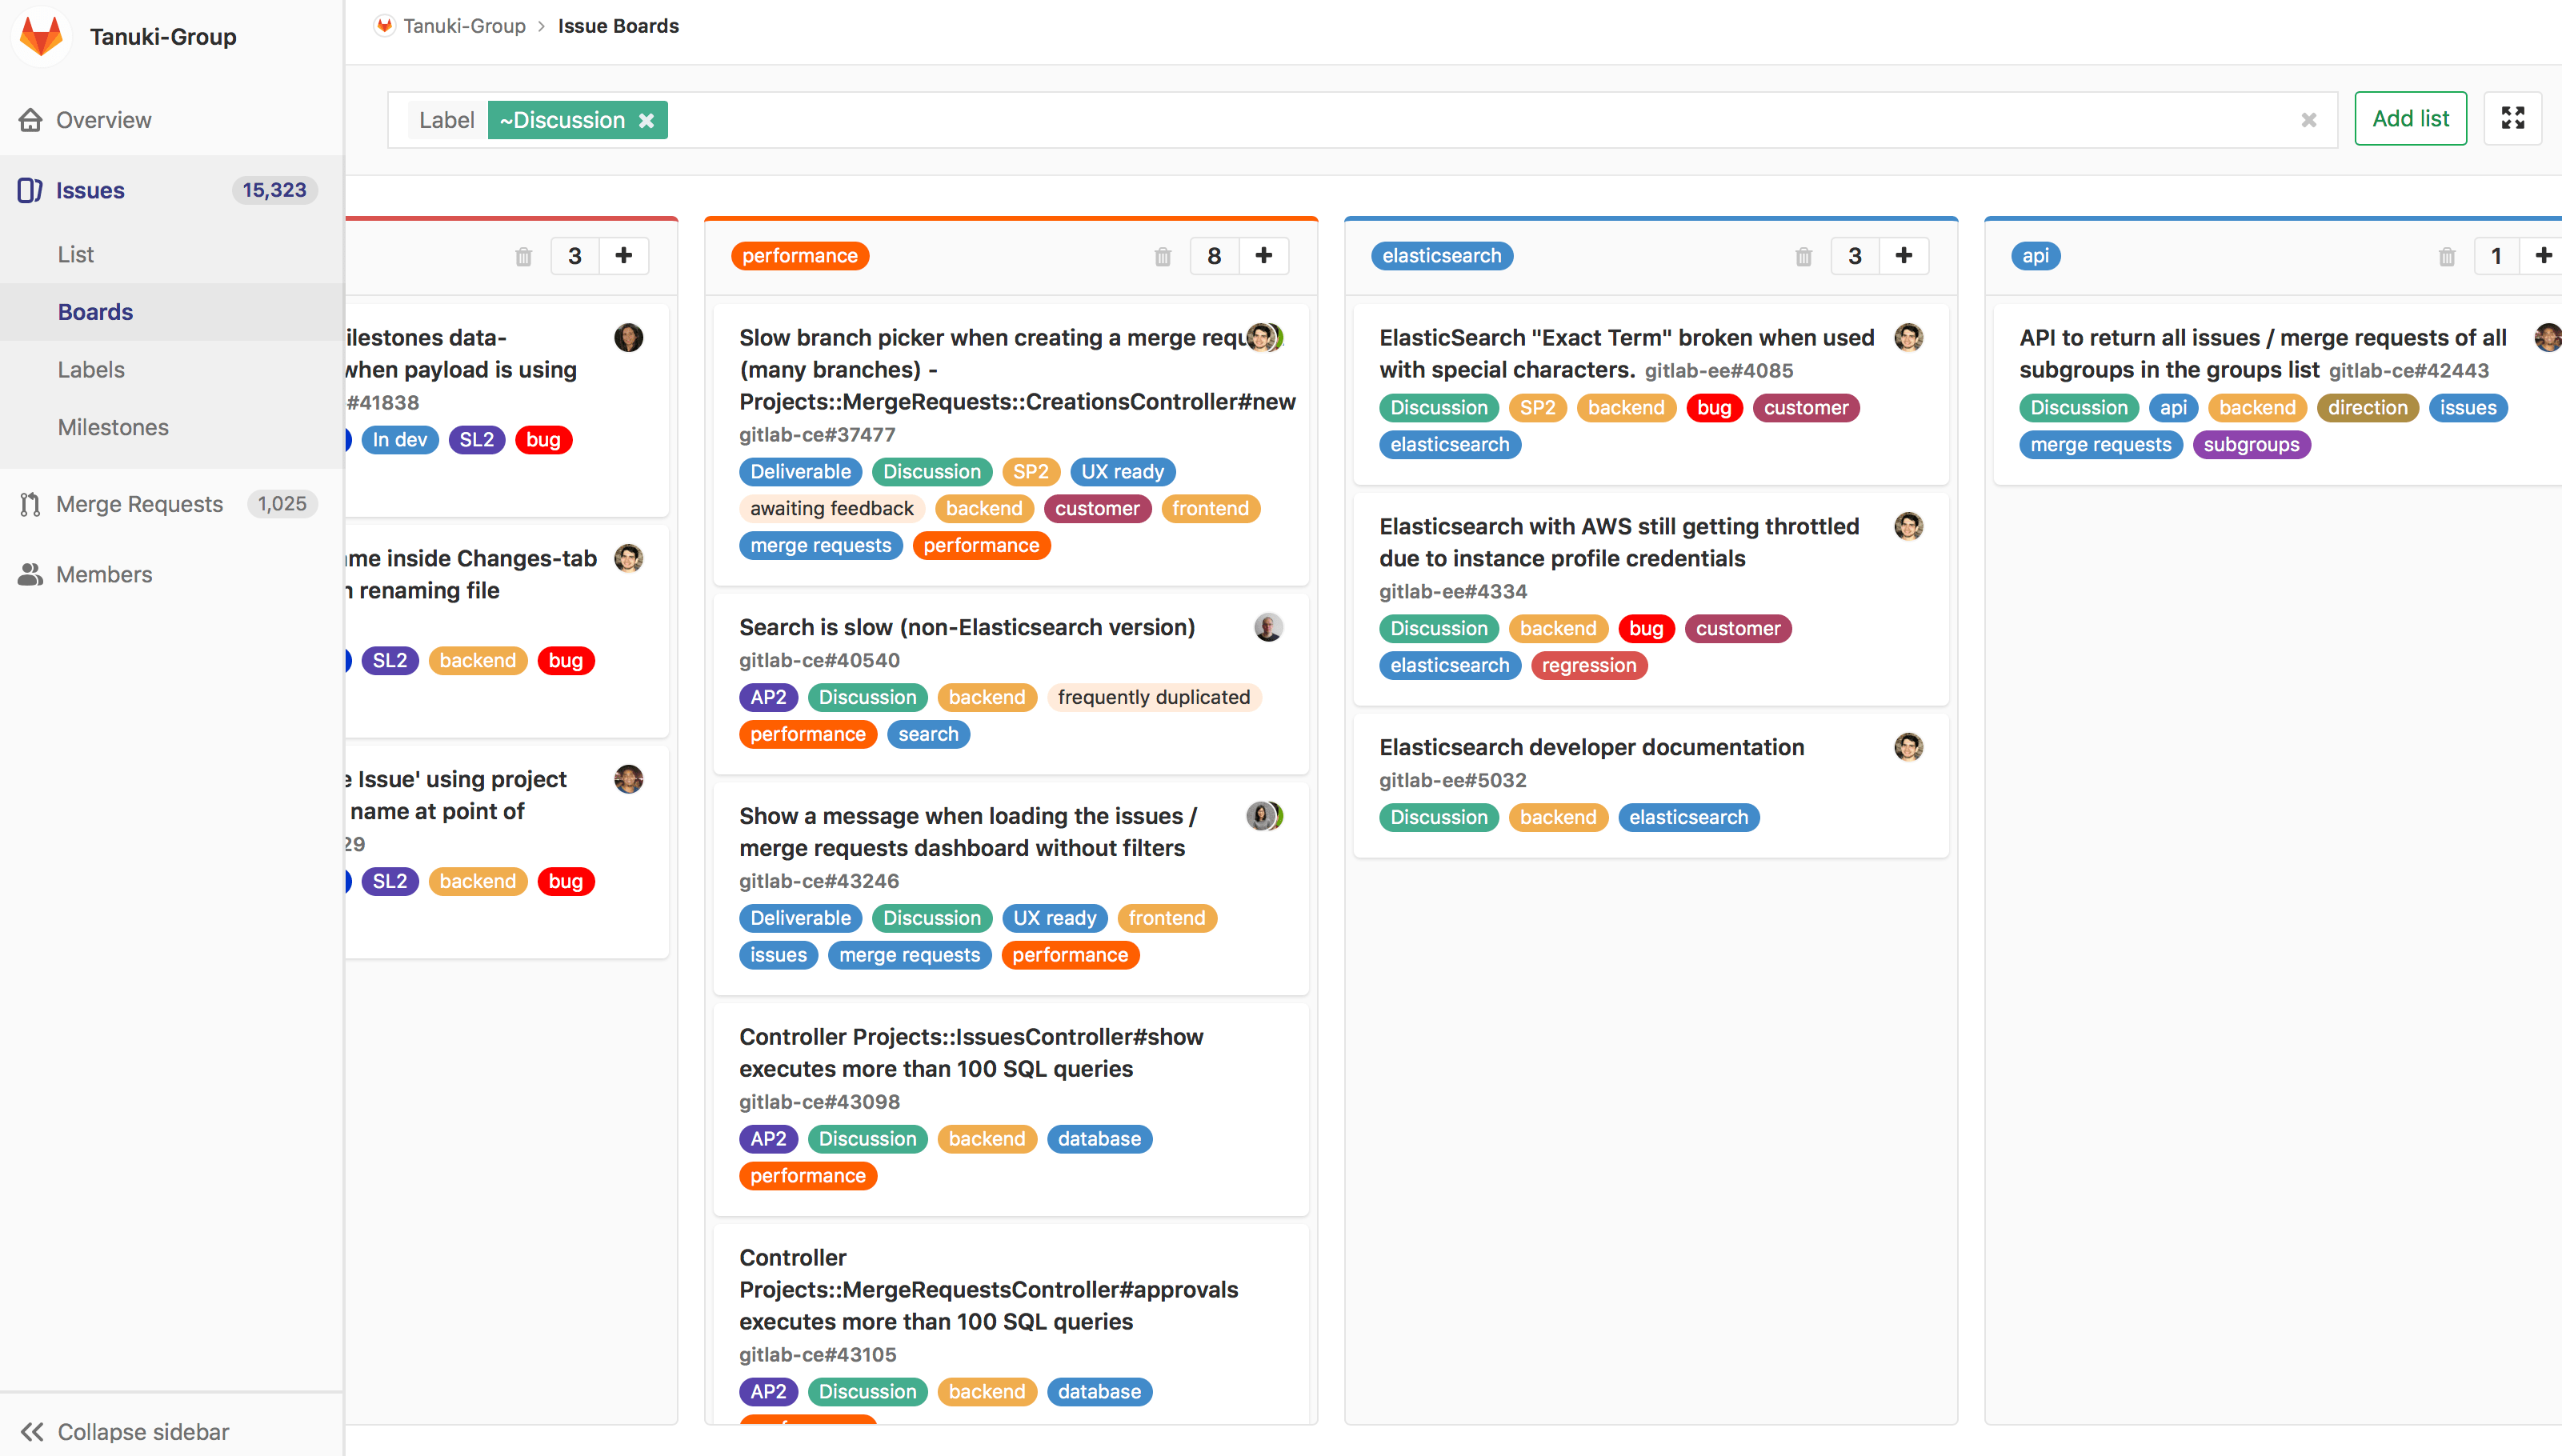Image resolution: width=2562 pixels, height=1456 pixels.
Task: Toggle focus mode with the fullscreen icon
Action: pyautogui.click(x=2513, y=118)
